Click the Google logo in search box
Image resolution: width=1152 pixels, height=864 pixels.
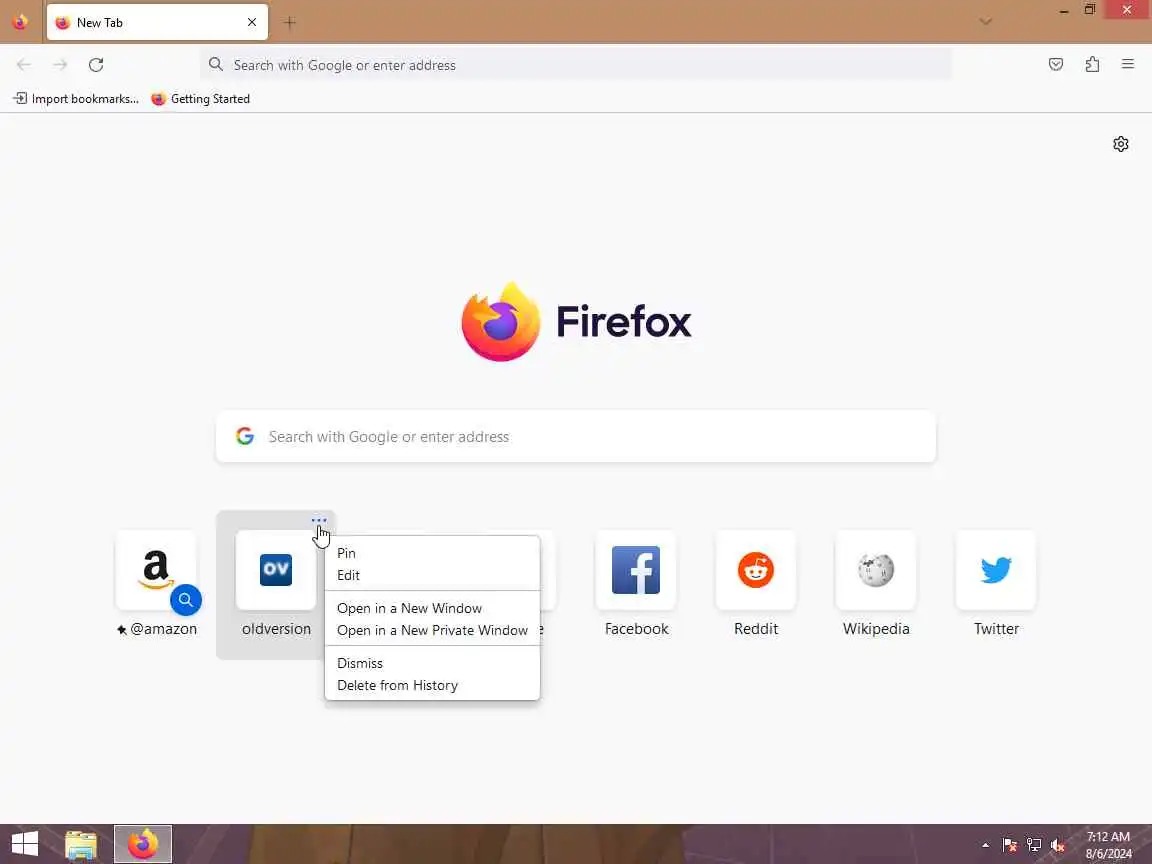tap(245, 436)
